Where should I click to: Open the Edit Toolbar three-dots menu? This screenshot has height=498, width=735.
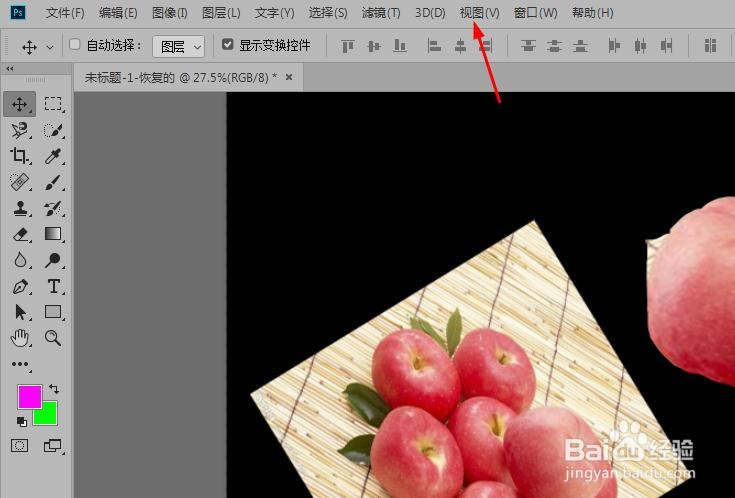click(20, 364)
